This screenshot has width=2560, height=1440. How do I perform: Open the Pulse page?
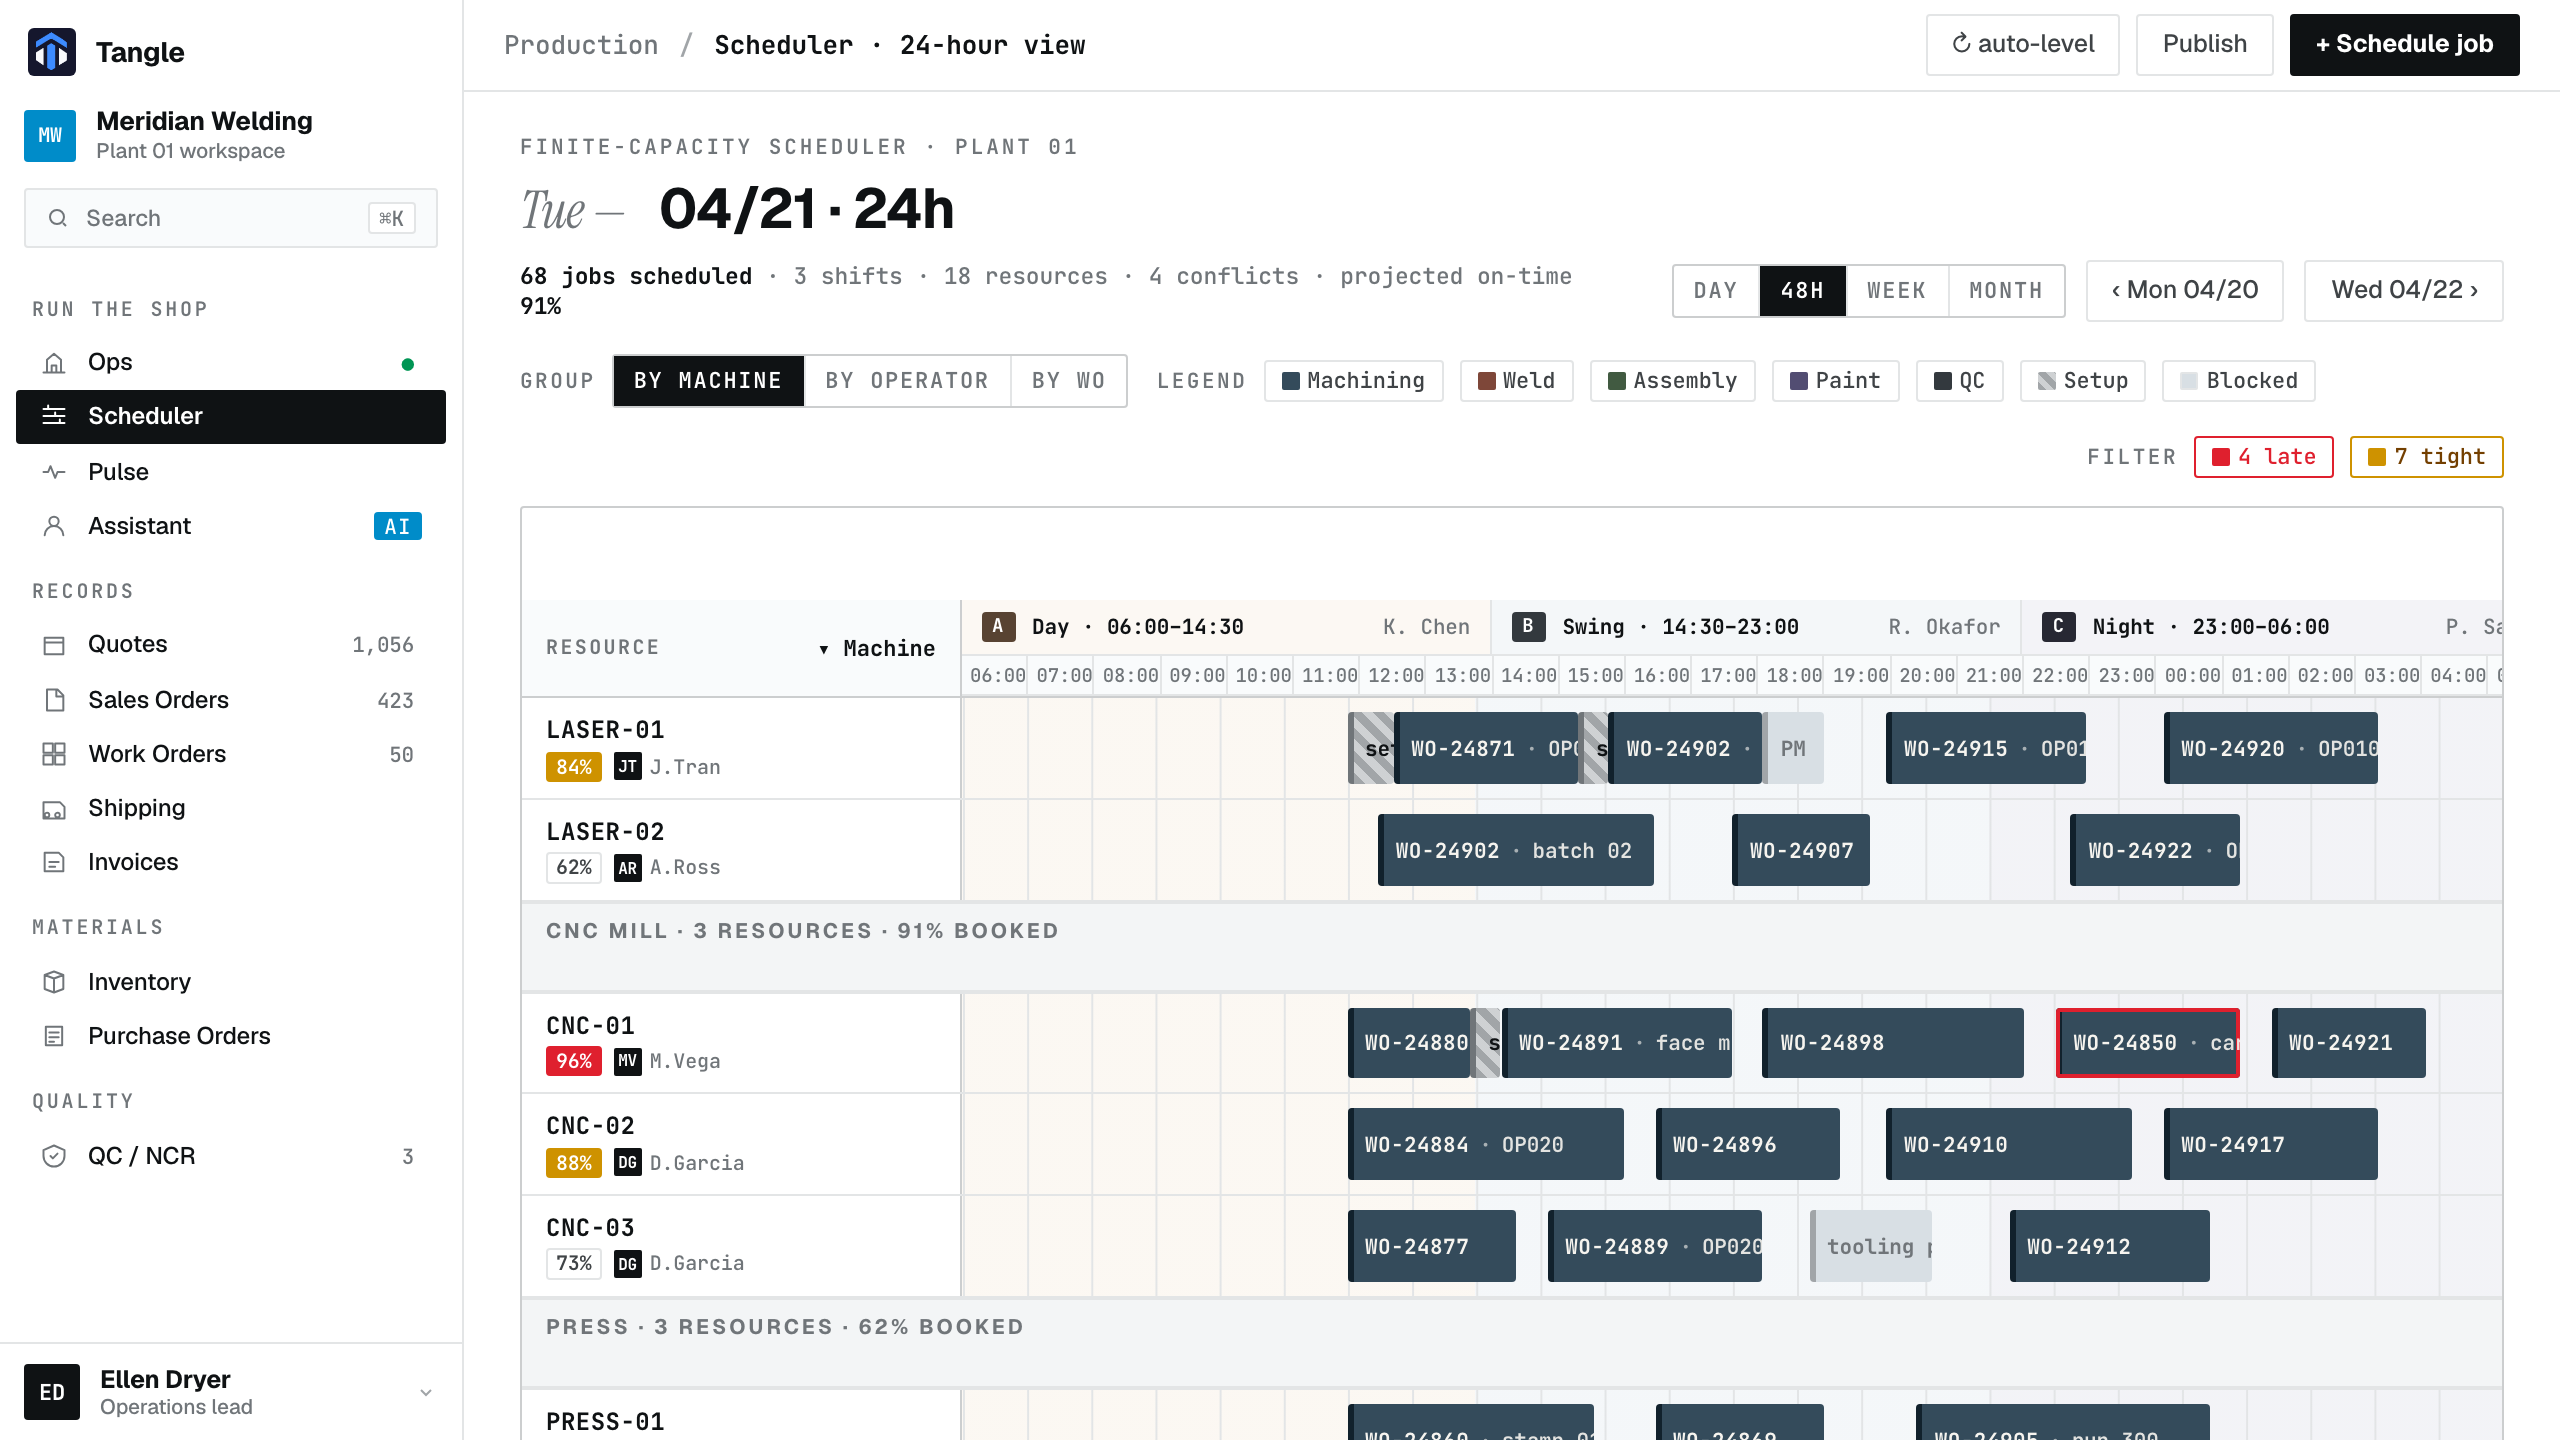click(x=230, y=472)
